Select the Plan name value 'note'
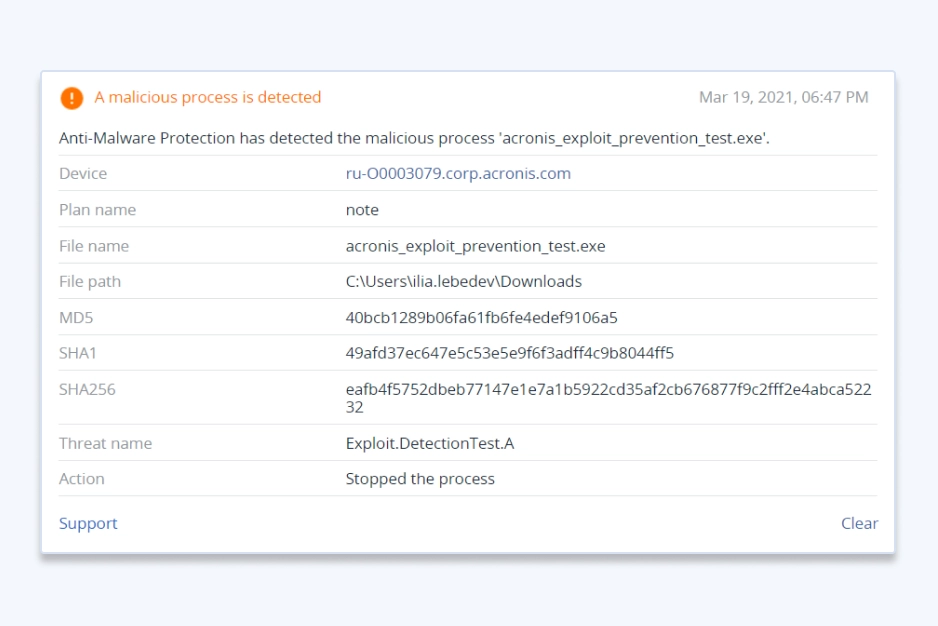Viewport: 938px width, 626px height. 362,210
